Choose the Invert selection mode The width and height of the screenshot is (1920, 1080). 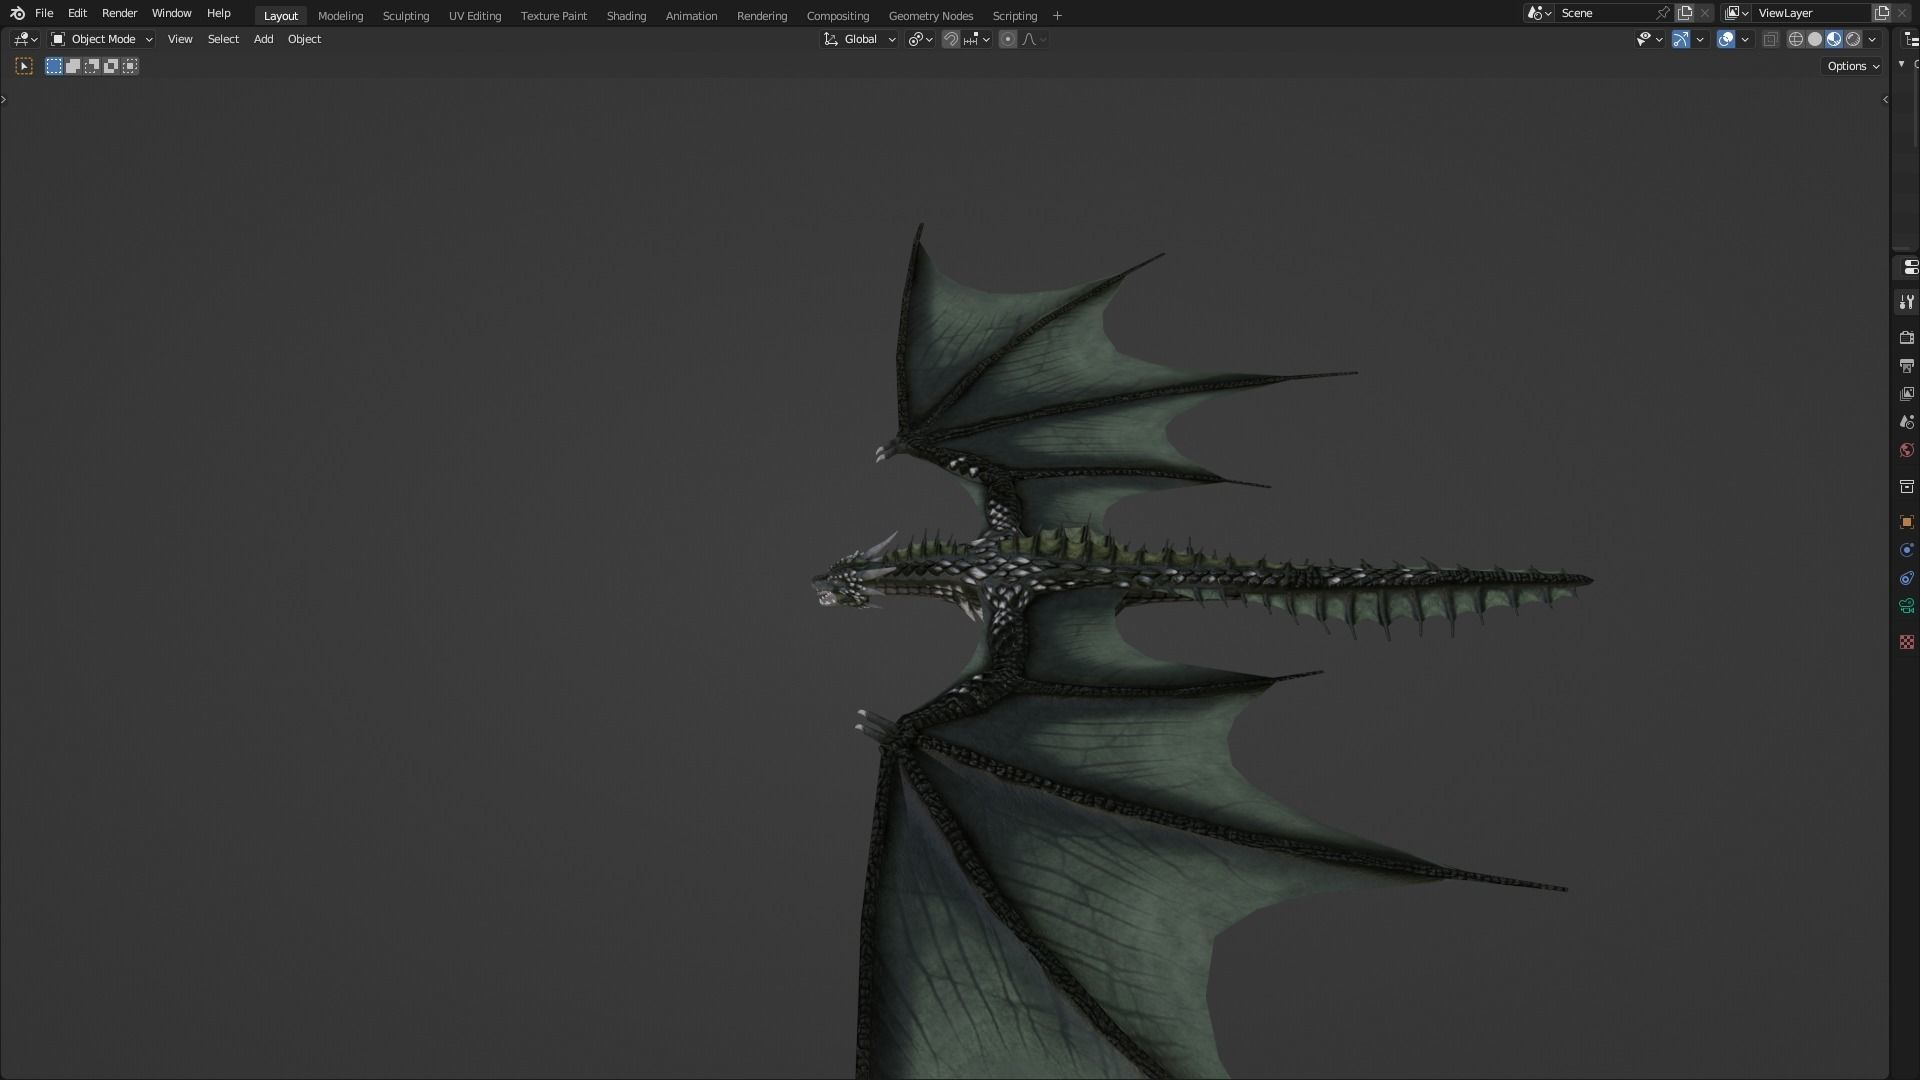click(x=111, y=66)
